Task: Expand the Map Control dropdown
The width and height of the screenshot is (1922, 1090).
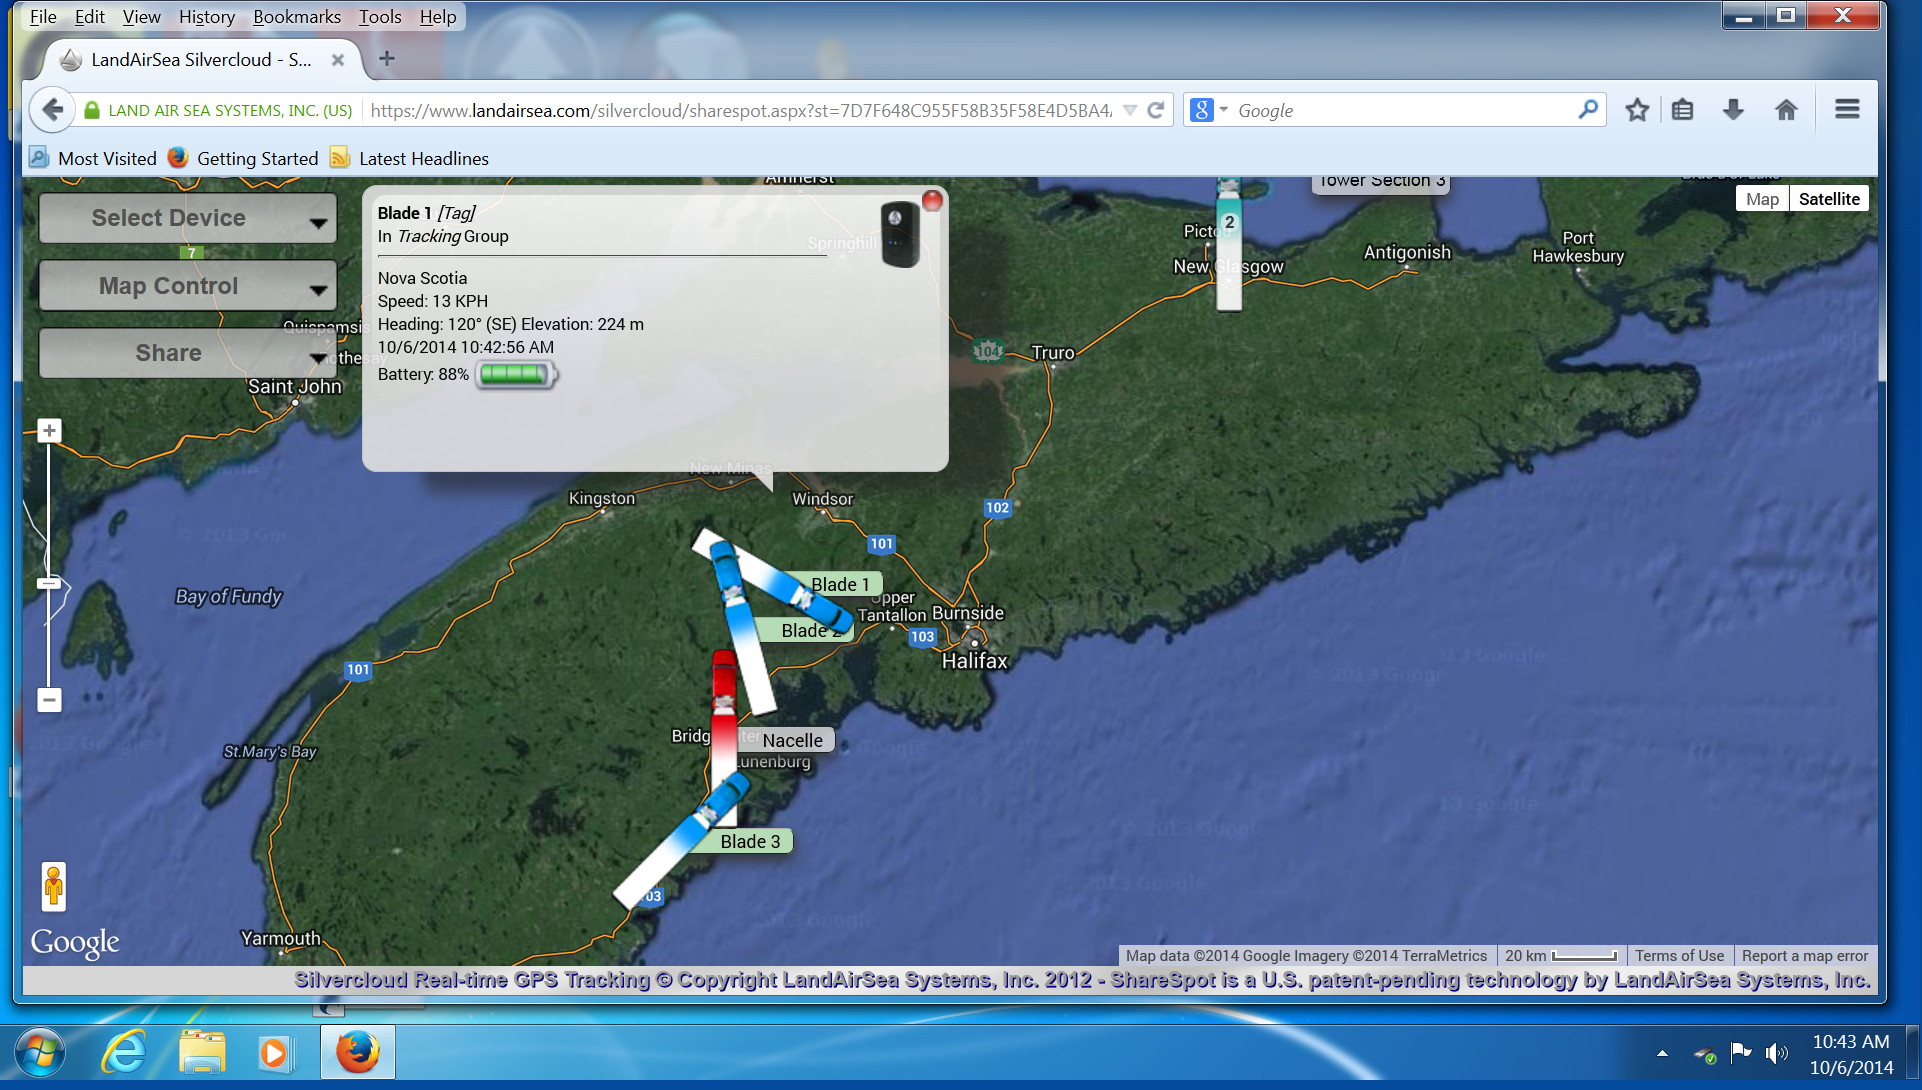Action: point(188,286)
